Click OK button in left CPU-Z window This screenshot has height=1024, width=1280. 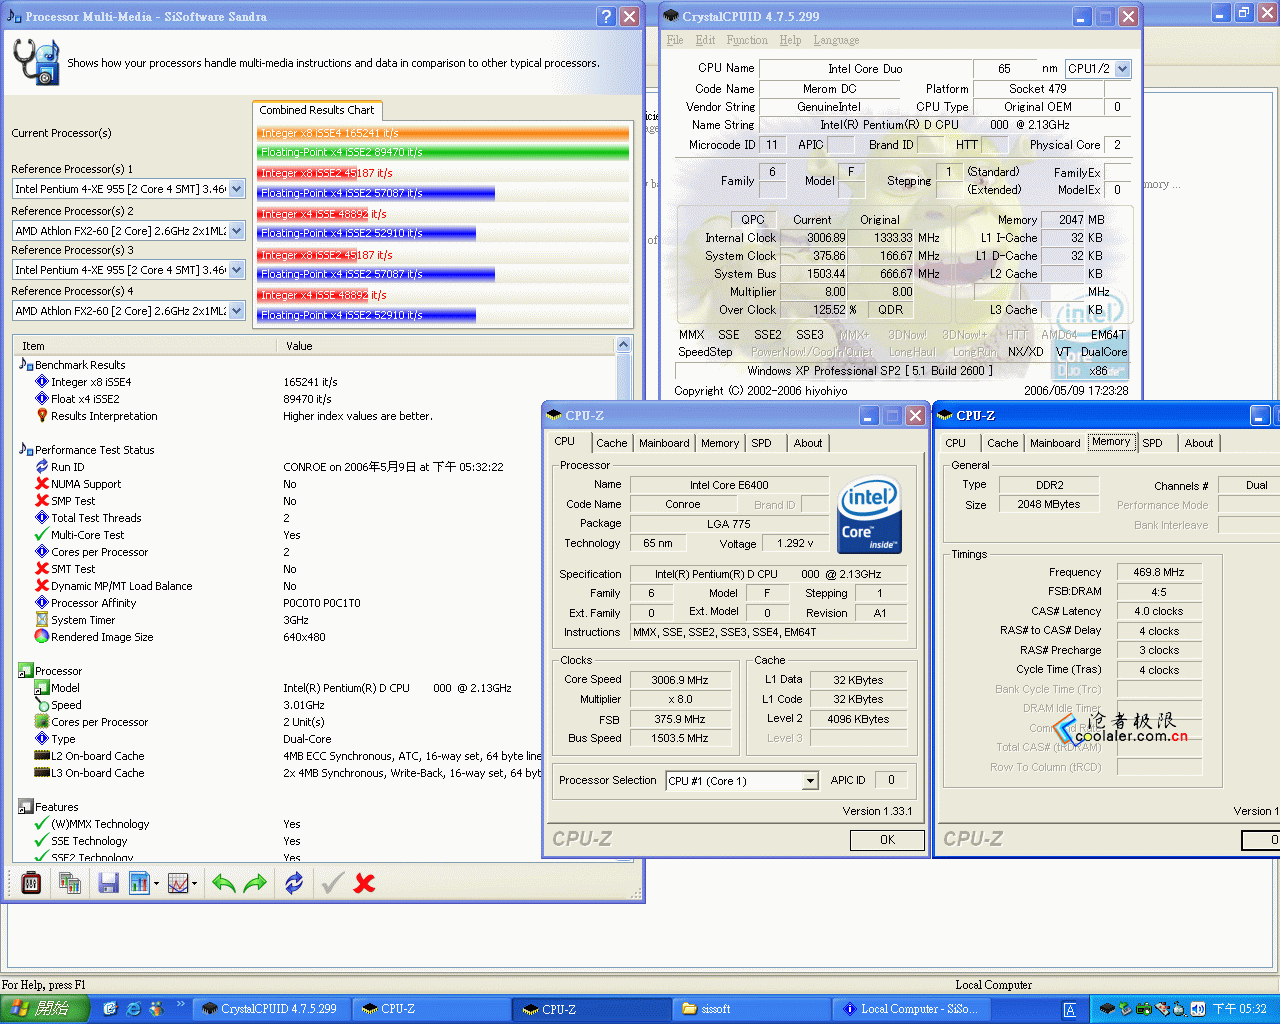pyautogui.click(x=887, y=840)
